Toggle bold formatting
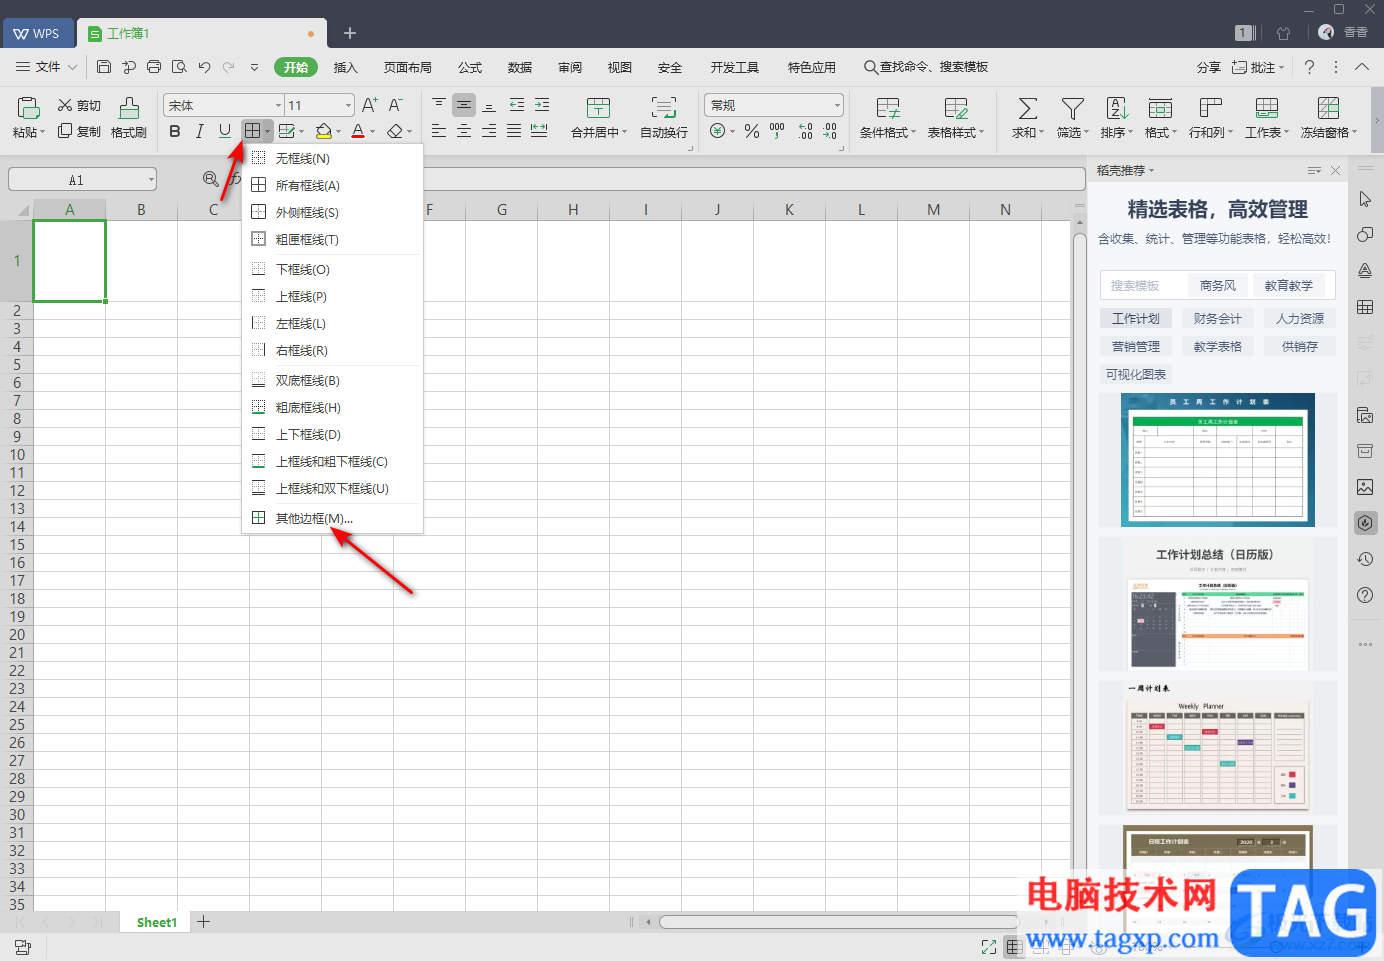The image size is (1384, 961). [x=175, y=131]
